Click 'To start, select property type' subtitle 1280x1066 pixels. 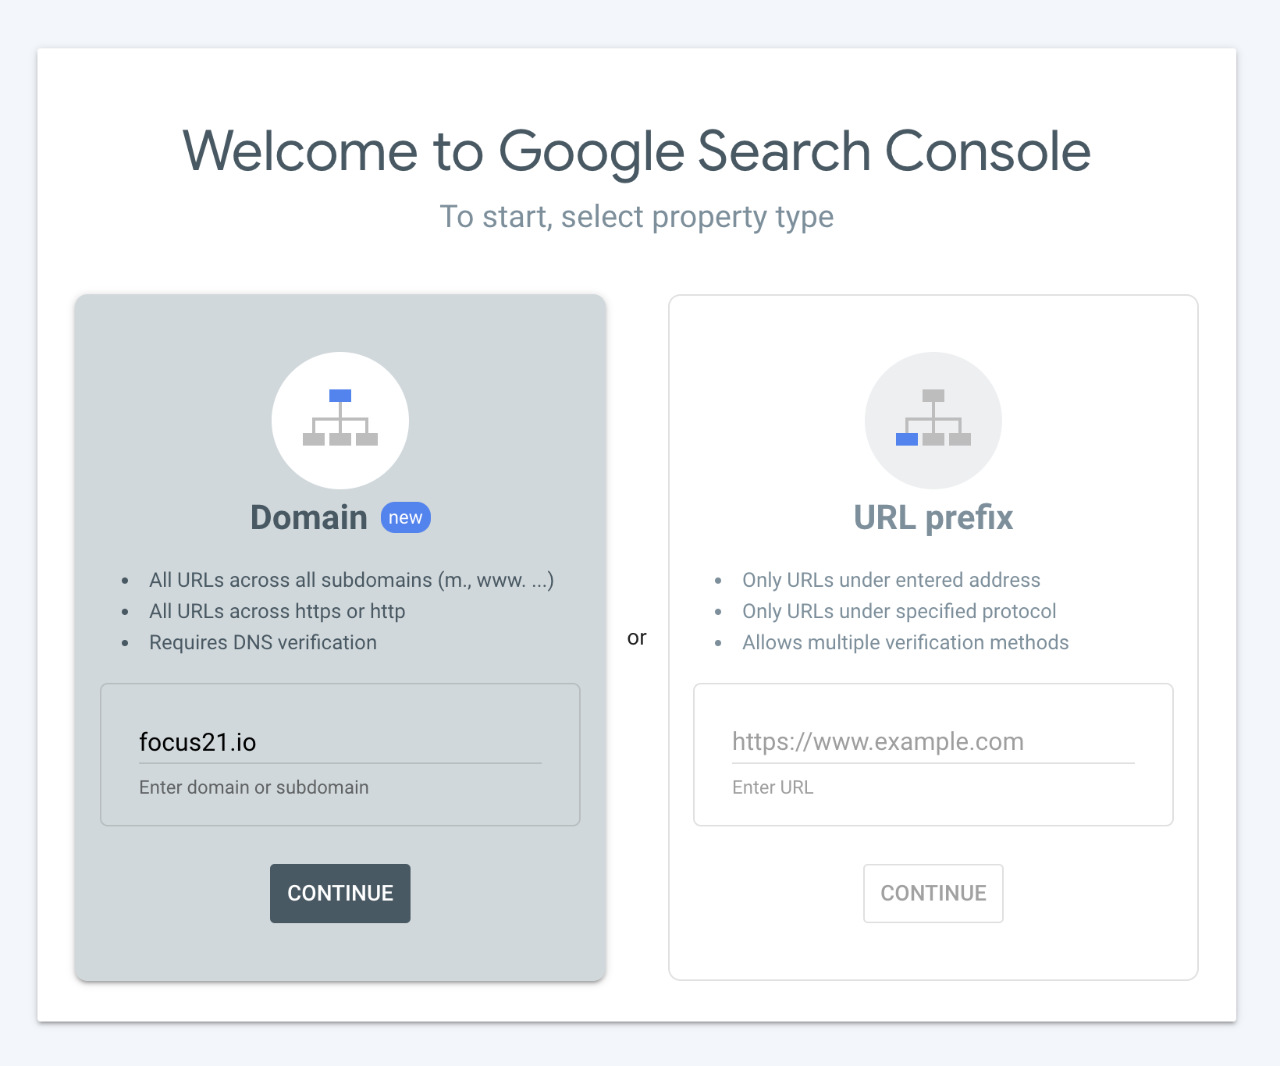tap(636, 217)
